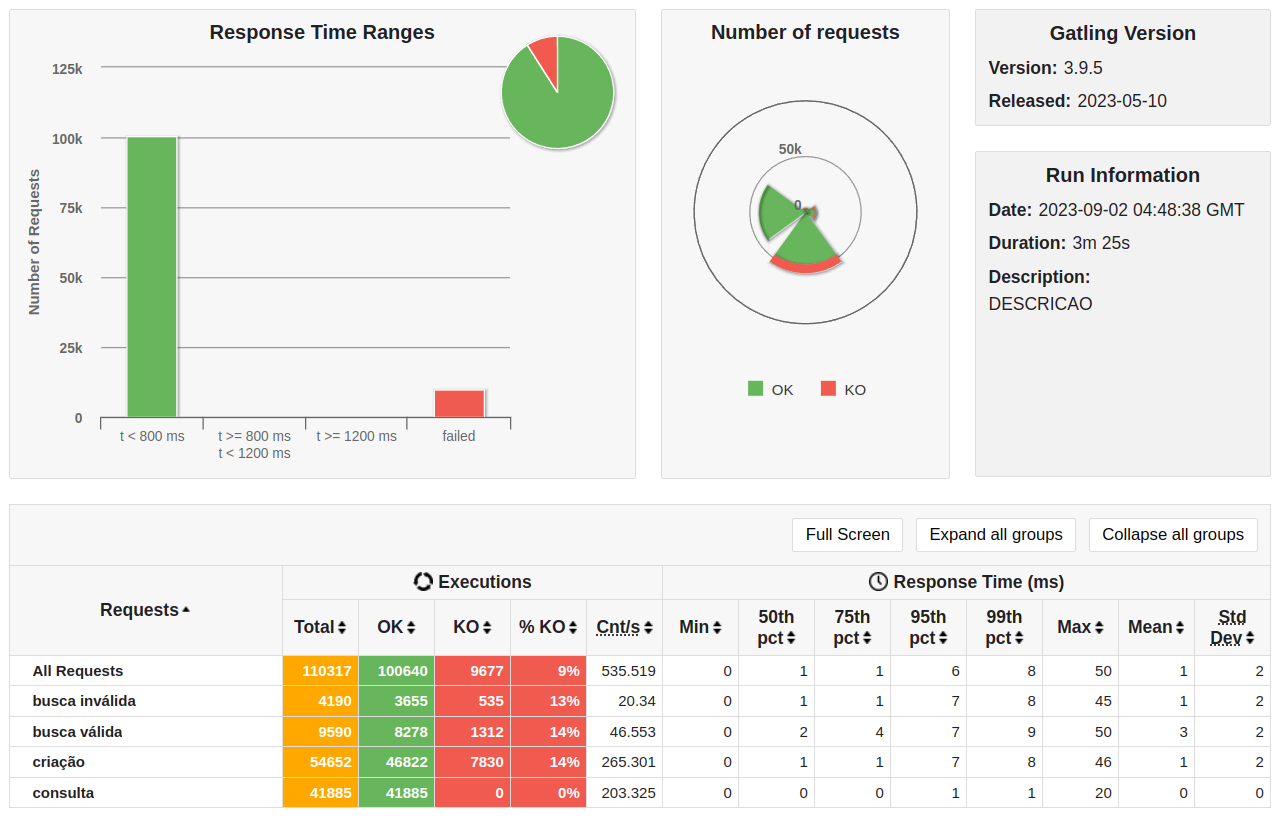This screenshot has width=1275, height=820.
Task: Sort by 50th pct arrows
Action: pos(791,638)
